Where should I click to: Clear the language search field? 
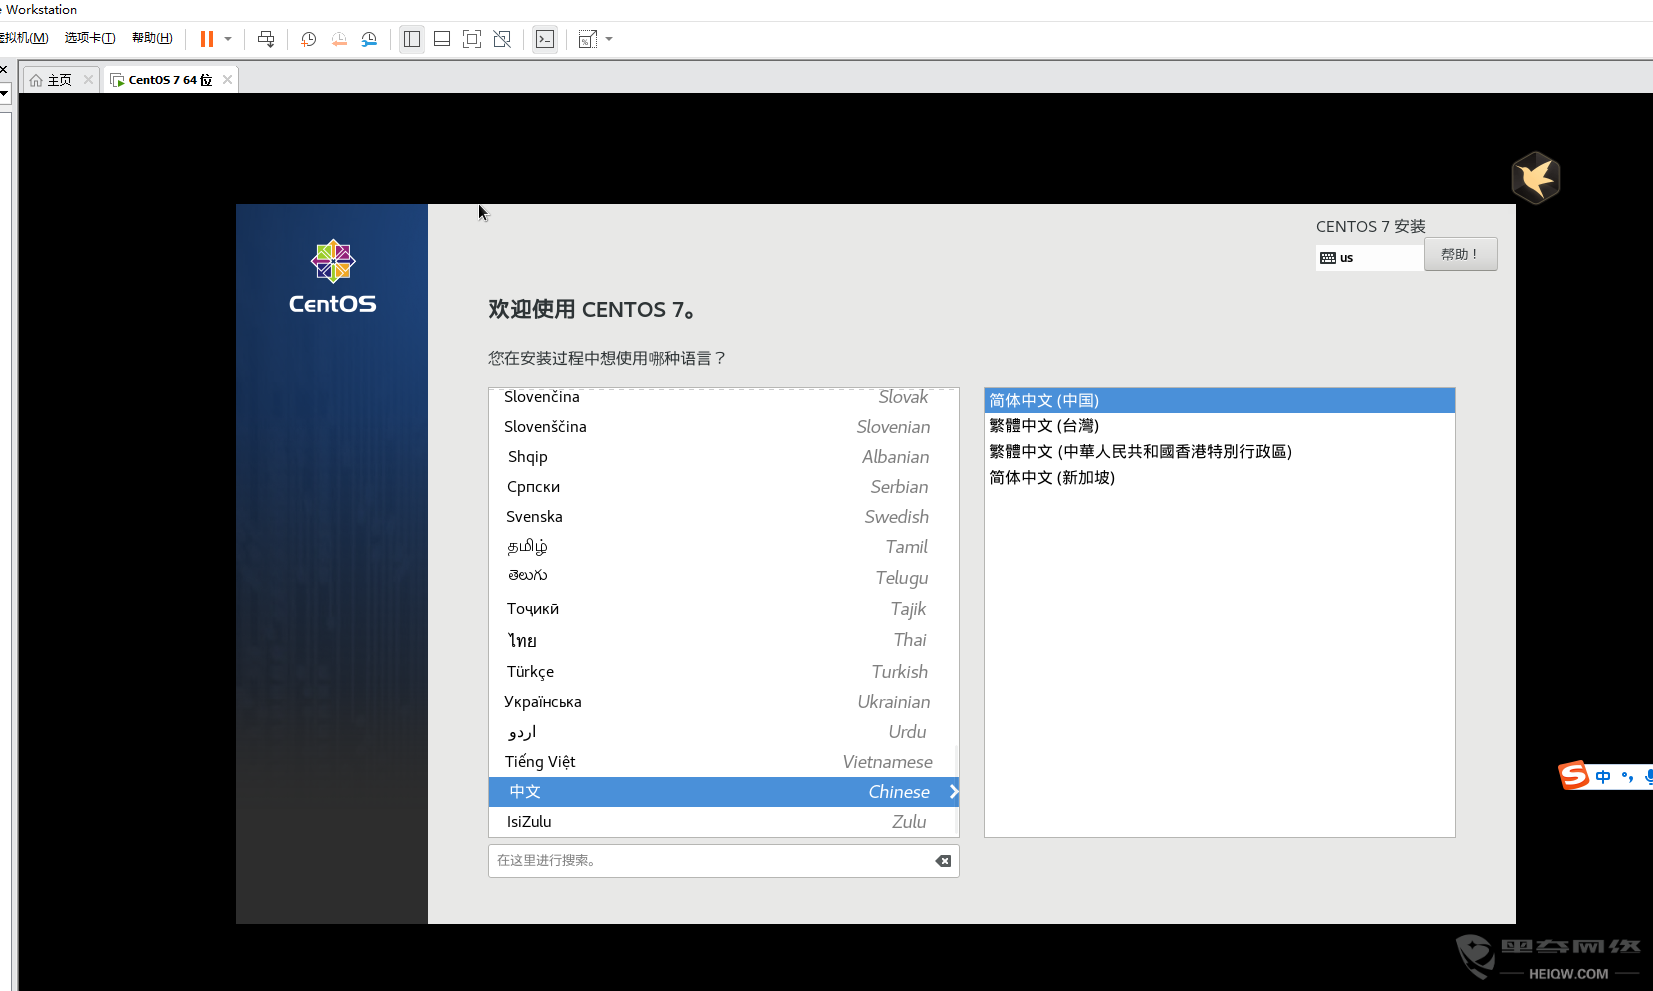pos(943,861)
